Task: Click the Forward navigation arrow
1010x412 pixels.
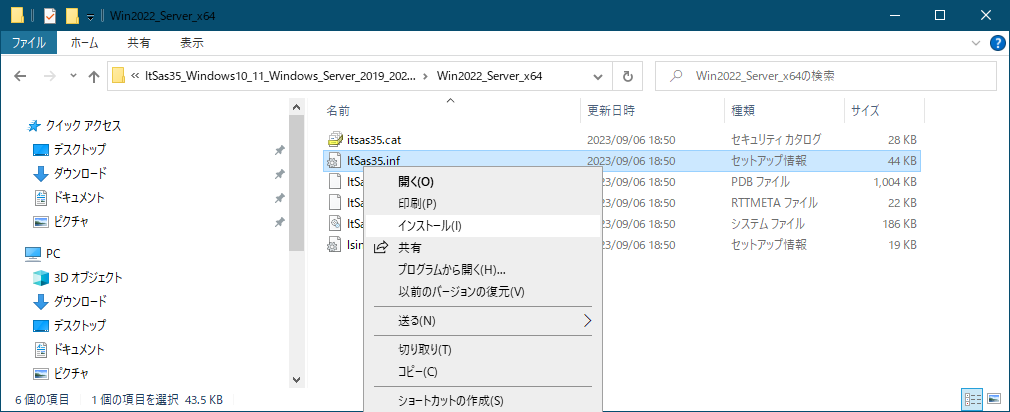Action: (50, 76)
